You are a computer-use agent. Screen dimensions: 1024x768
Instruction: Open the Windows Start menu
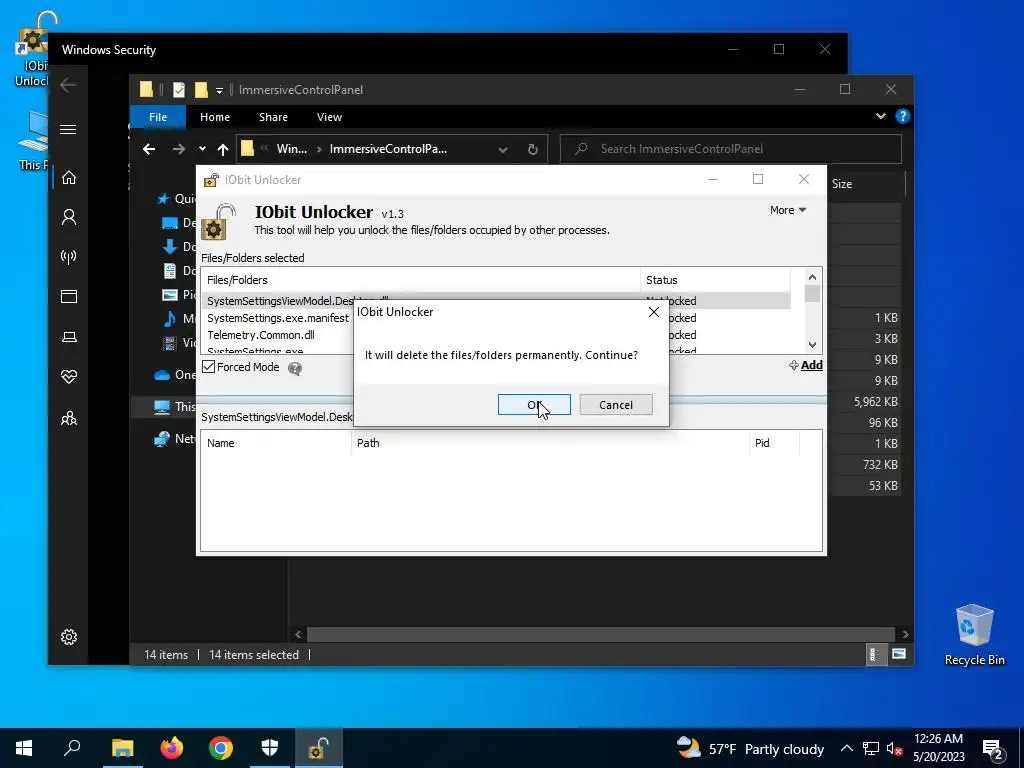(x=24, y=748)
